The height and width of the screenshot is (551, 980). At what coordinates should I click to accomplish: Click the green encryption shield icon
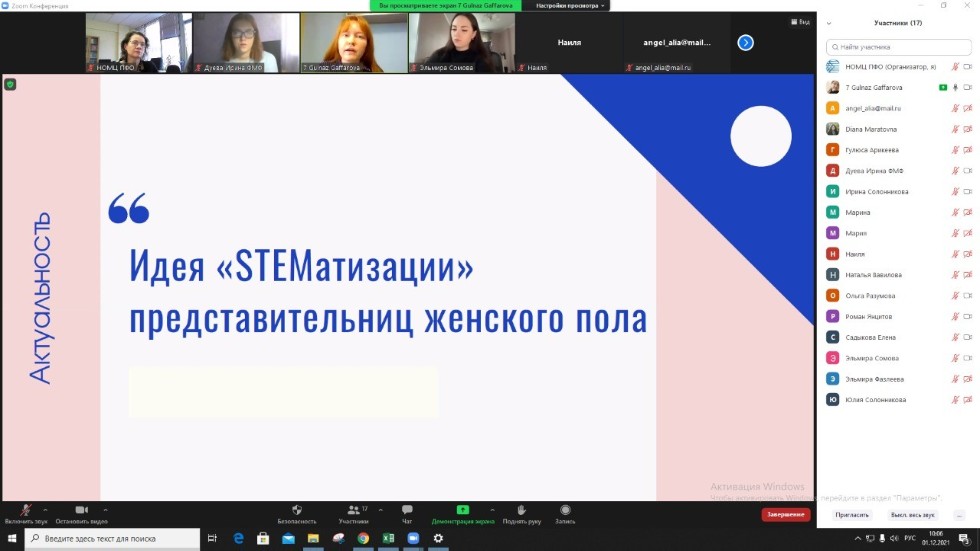[10, 84]
